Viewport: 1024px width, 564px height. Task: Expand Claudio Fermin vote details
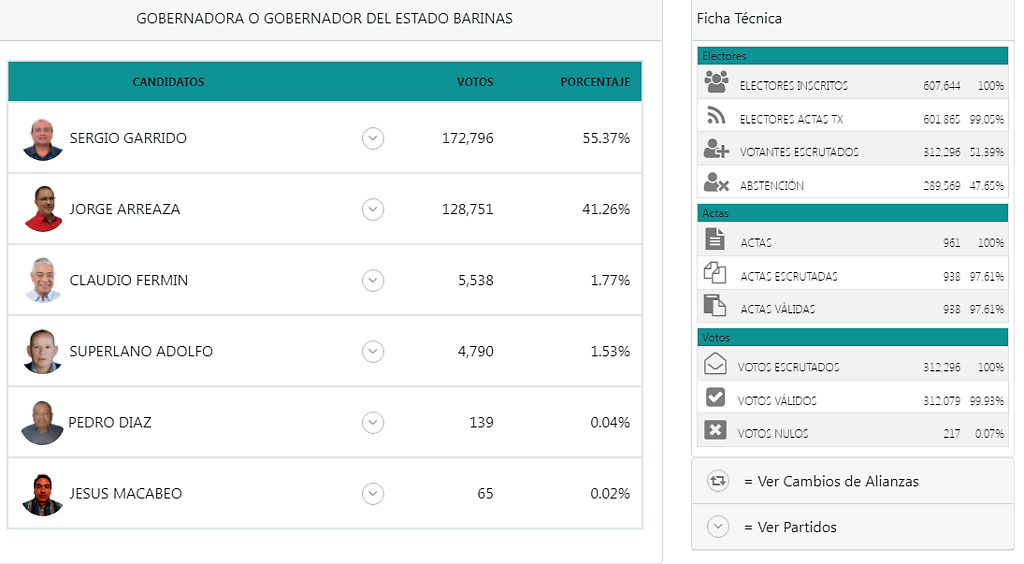coord(373,280)
